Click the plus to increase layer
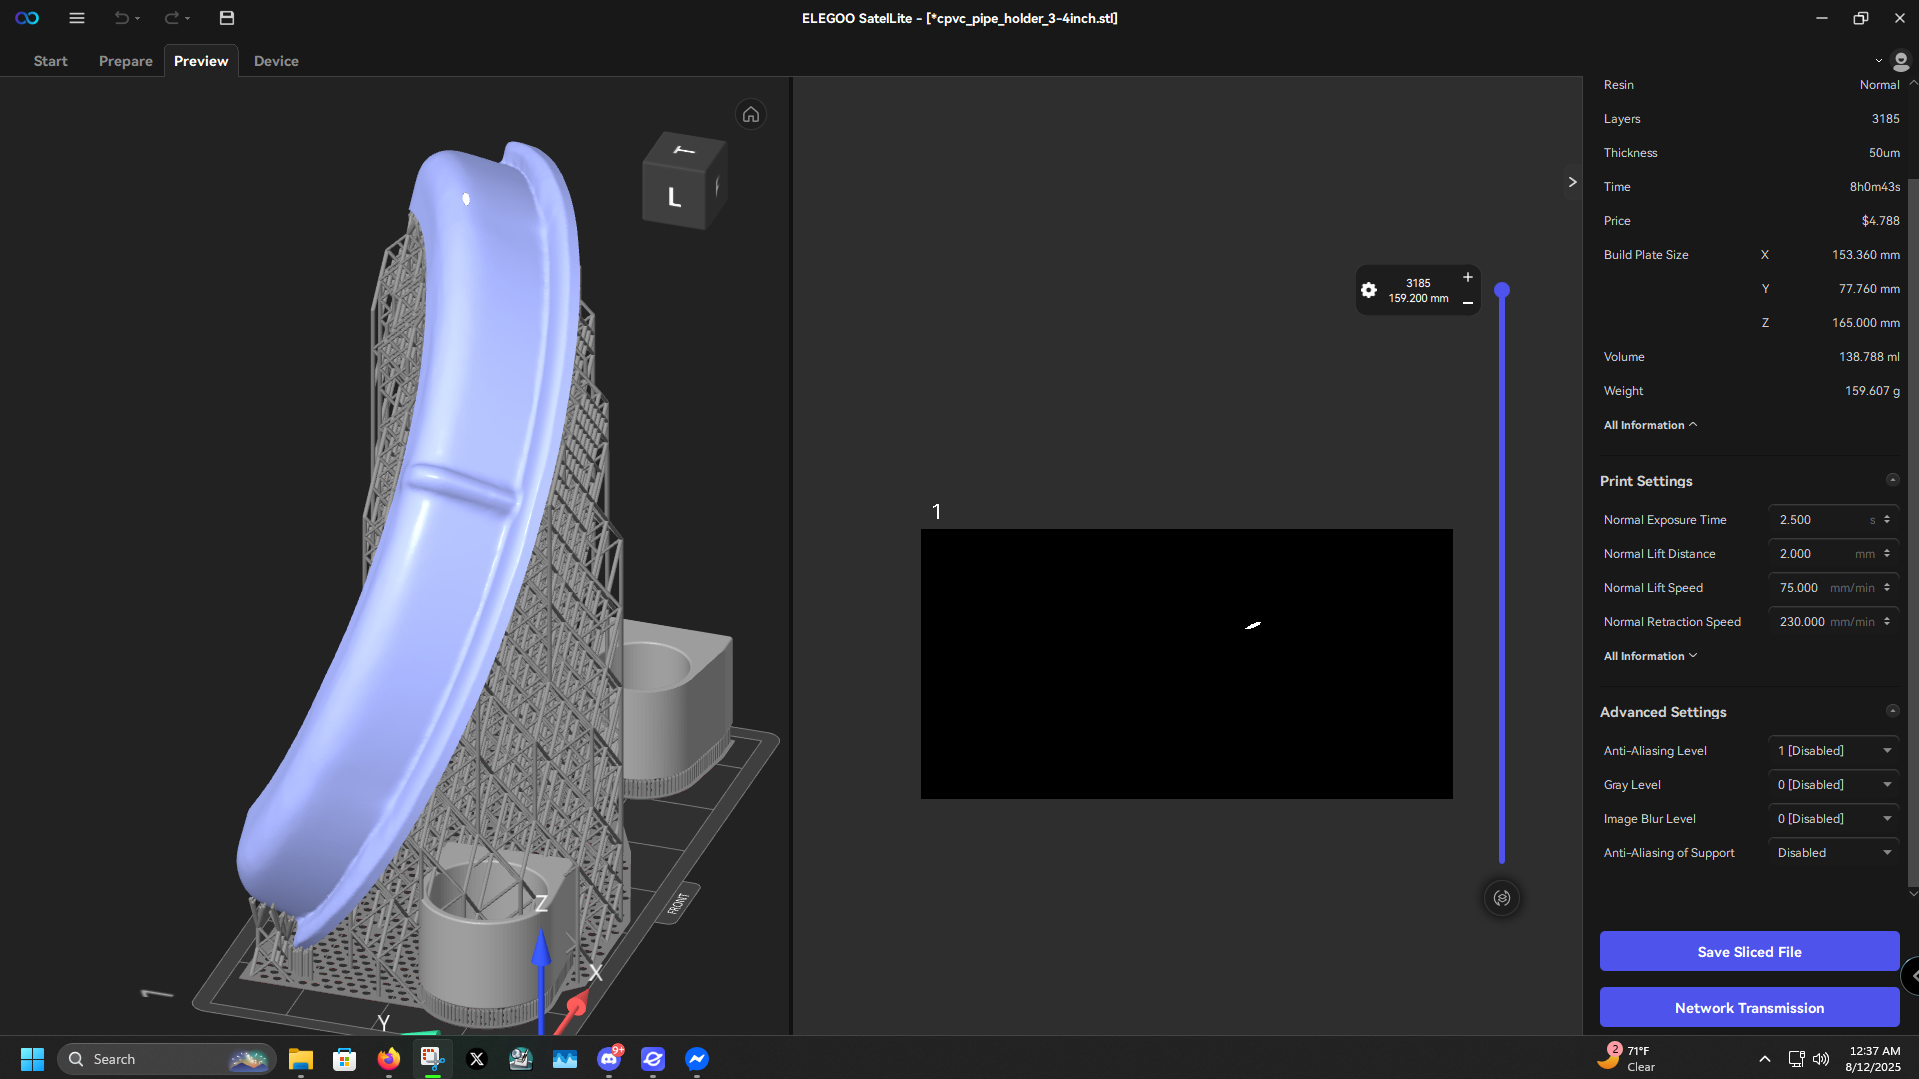 [x=1467, y=277]
